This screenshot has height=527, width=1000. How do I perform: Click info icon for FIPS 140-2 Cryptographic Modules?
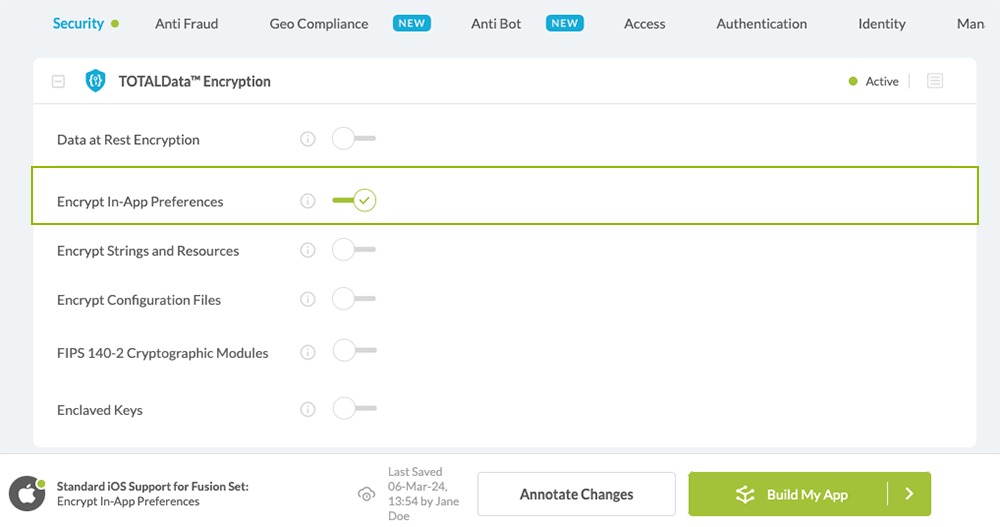click(x=308, y=352)
